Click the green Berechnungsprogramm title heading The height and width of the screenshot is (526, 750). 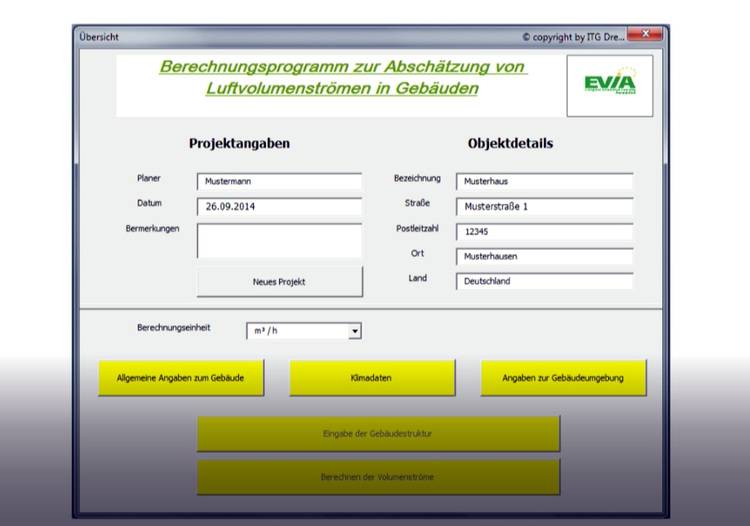pyautogui.click(x=342, y=77)
